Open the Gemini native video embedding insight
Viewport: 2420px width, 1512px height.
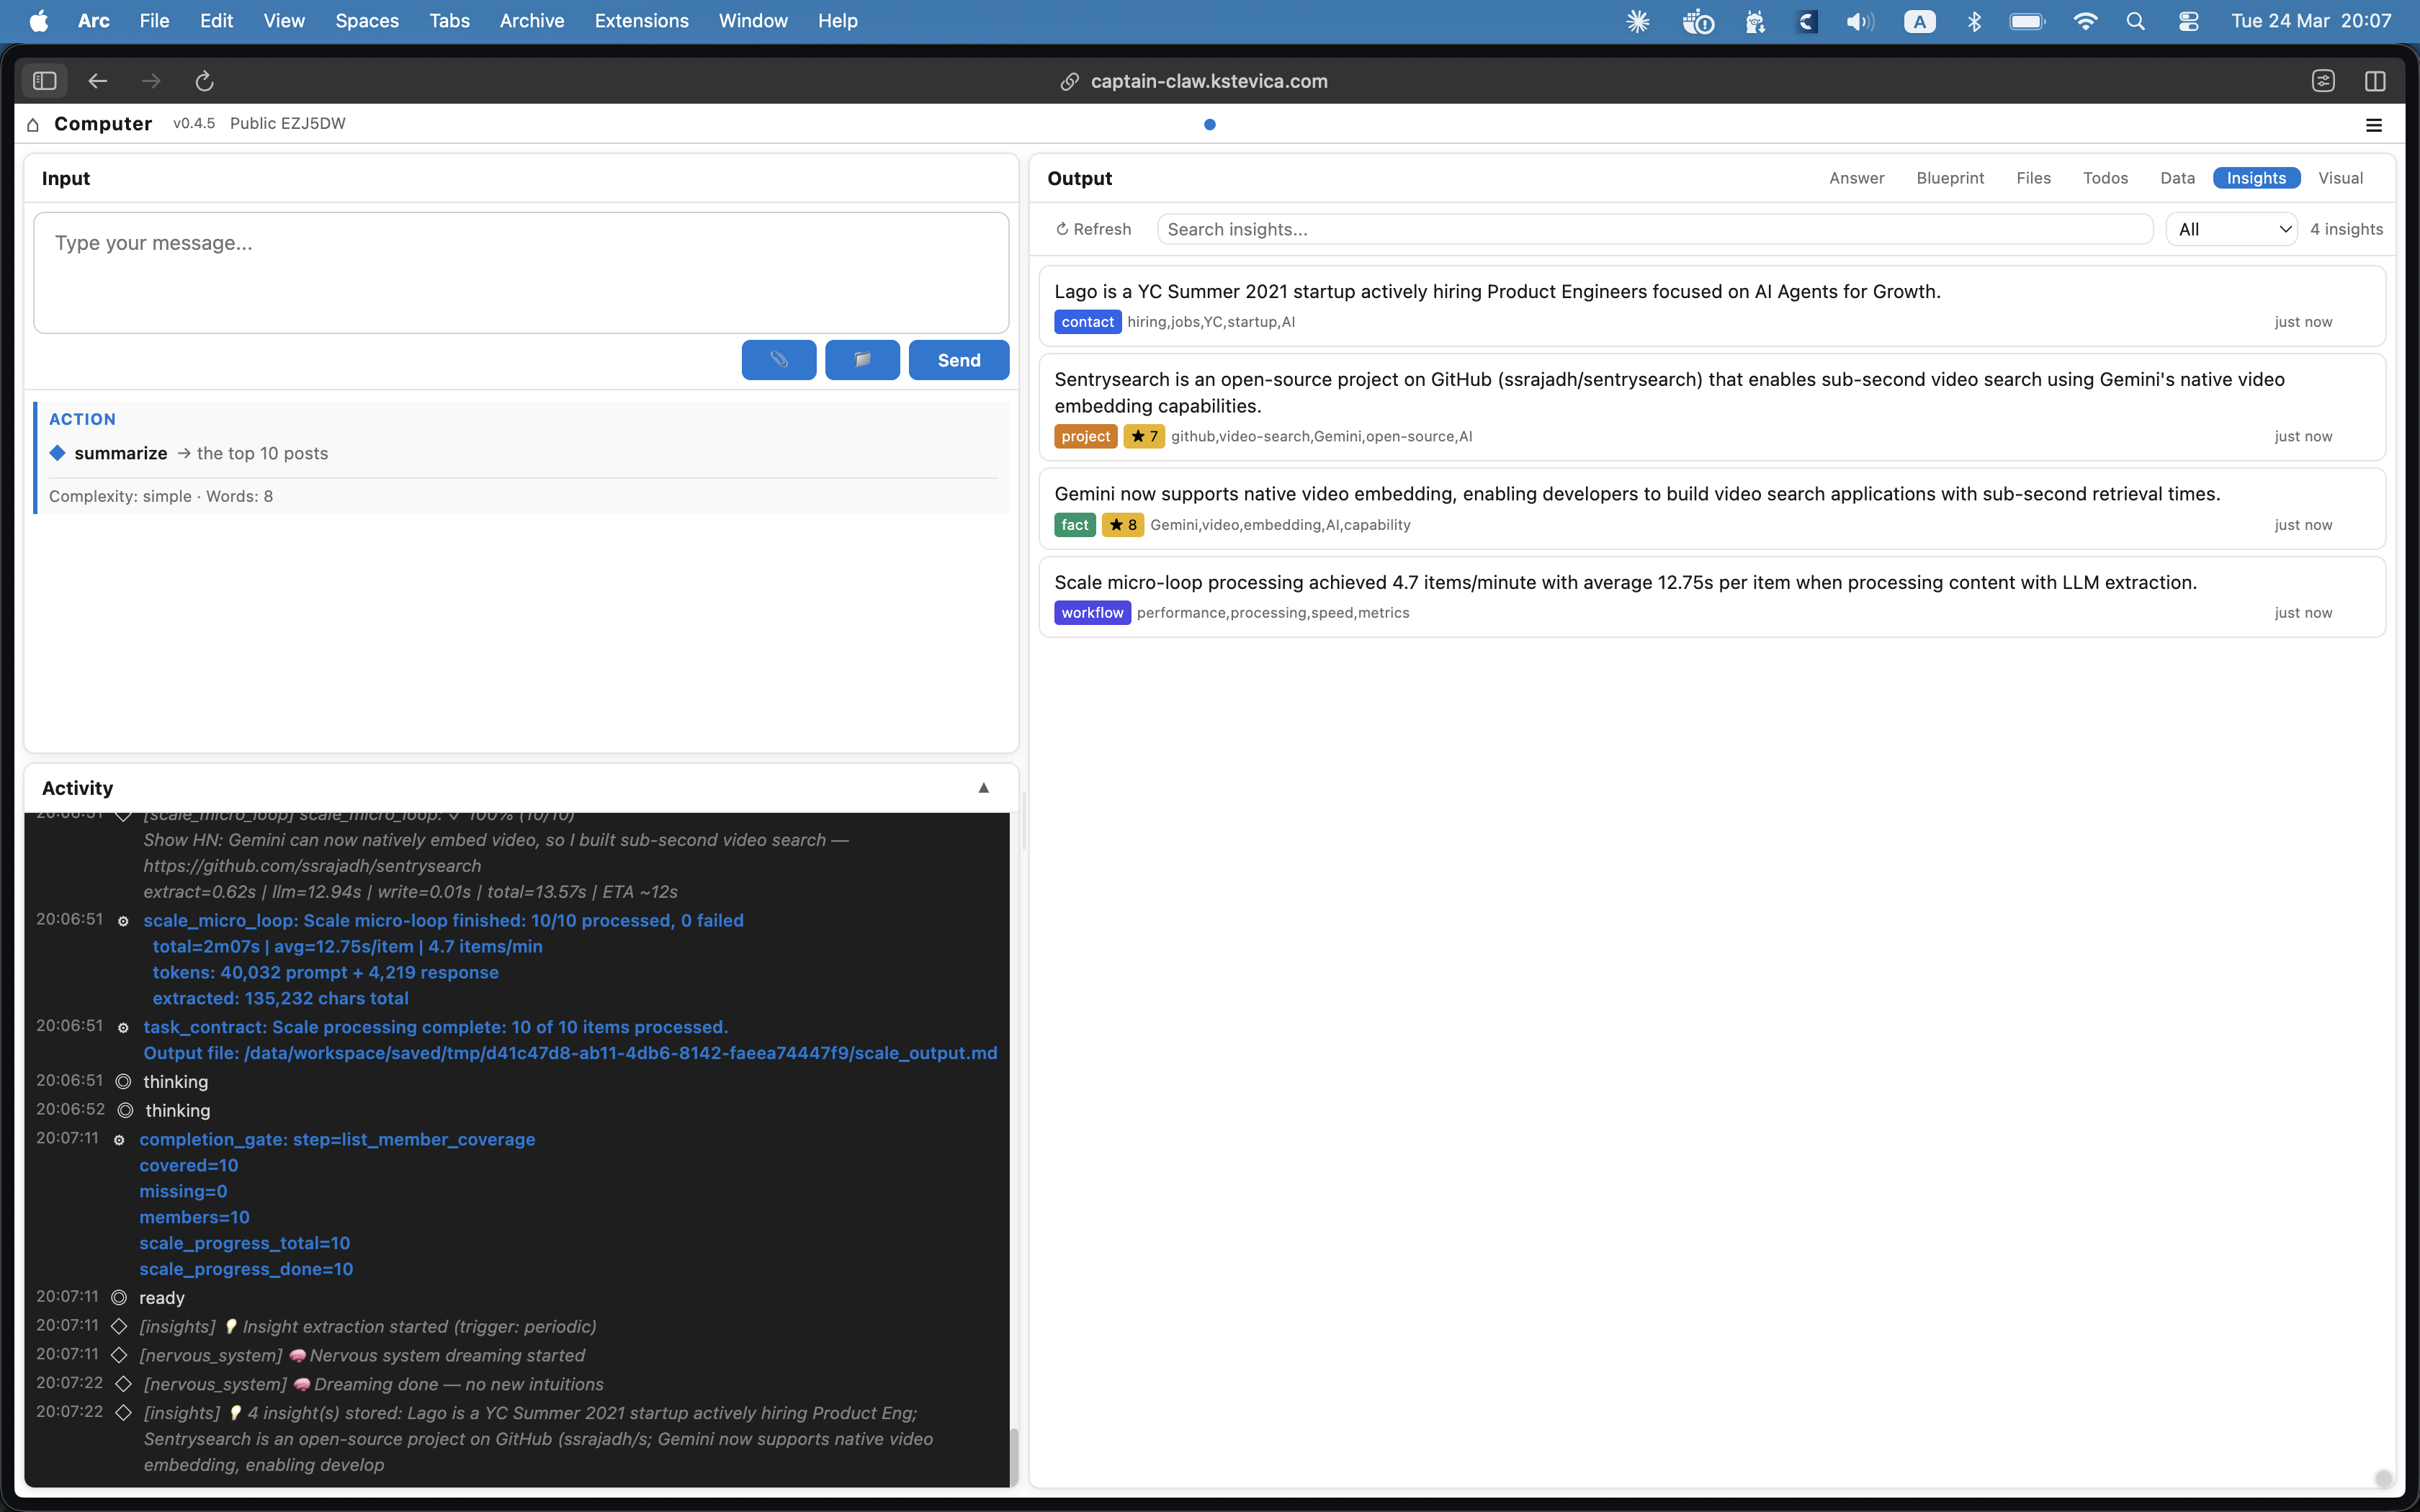[x=1711, y=509]
